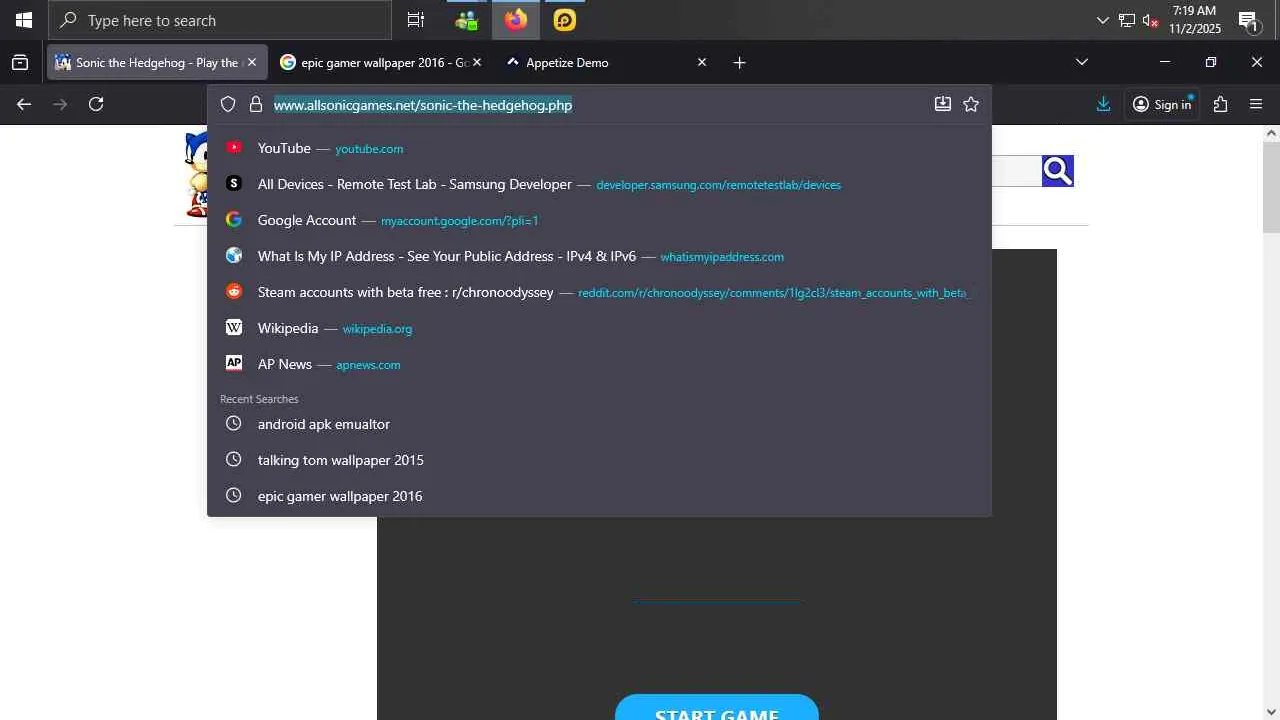Click the muted volume tray icon

[x=1150, y=20]
